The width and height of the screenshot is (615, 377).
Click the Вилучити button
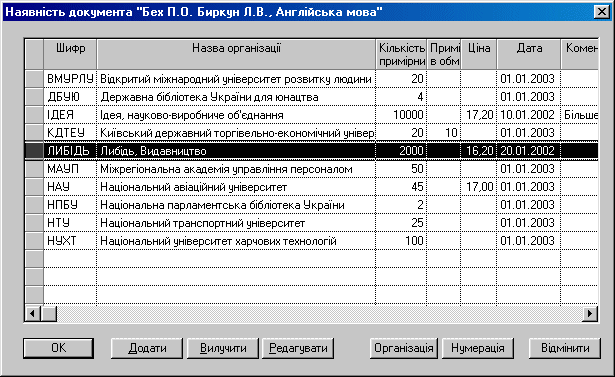coord(223,348)
